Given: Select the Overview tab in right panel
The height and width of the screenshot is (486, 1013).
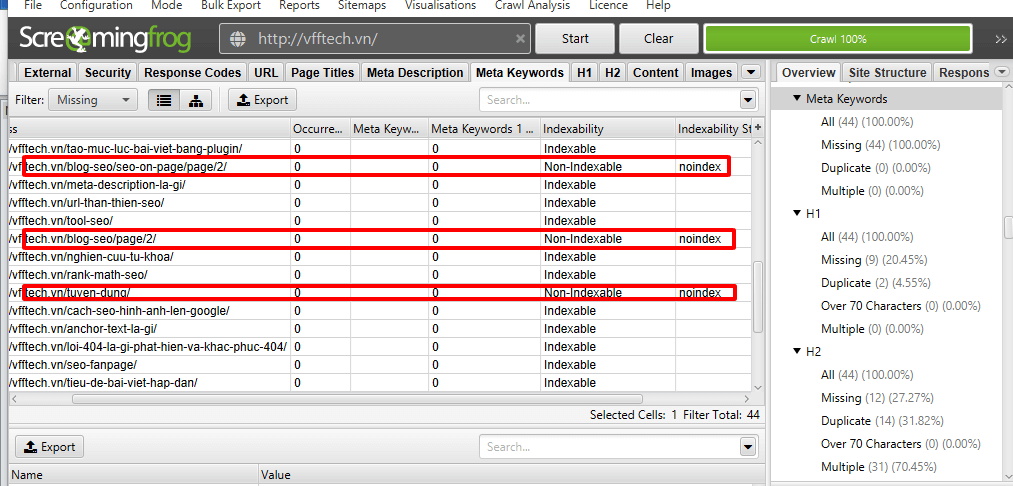Looking at the screenshot, I should pos(808,72).
